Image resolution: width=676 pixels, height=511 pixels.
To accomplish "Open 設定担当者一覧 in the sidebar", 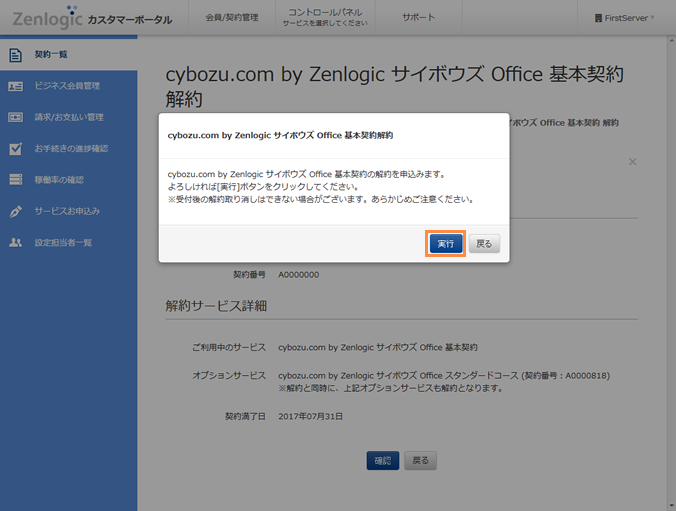I will click(69, 243).
